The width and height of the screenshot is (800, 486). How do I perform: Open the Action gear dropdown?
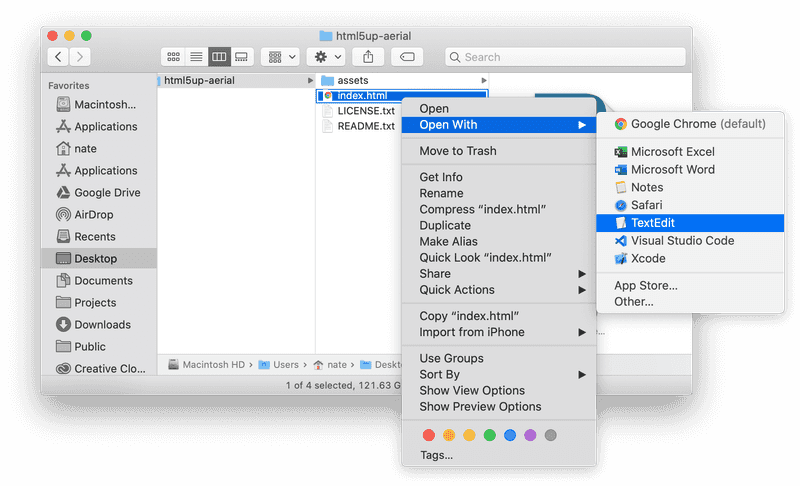tap(329, 57)
